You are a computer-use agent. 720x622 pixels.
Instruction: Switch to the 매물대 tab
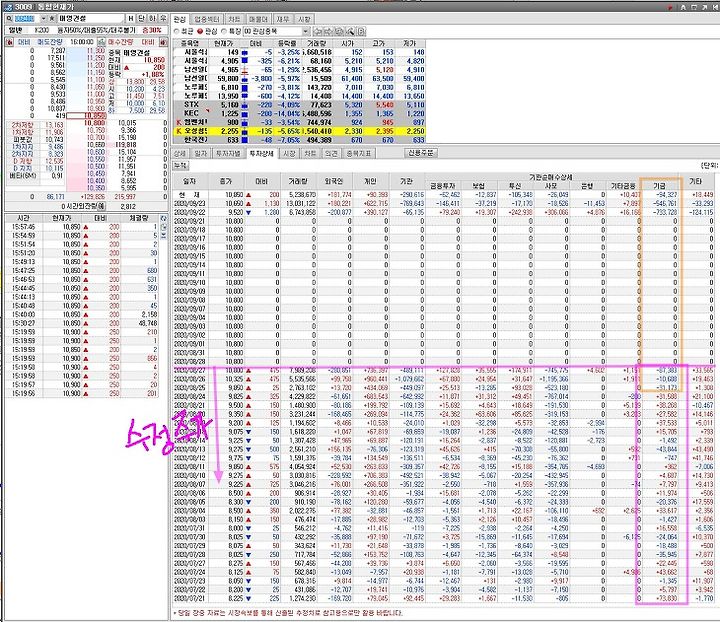click(x=259, y=19)
